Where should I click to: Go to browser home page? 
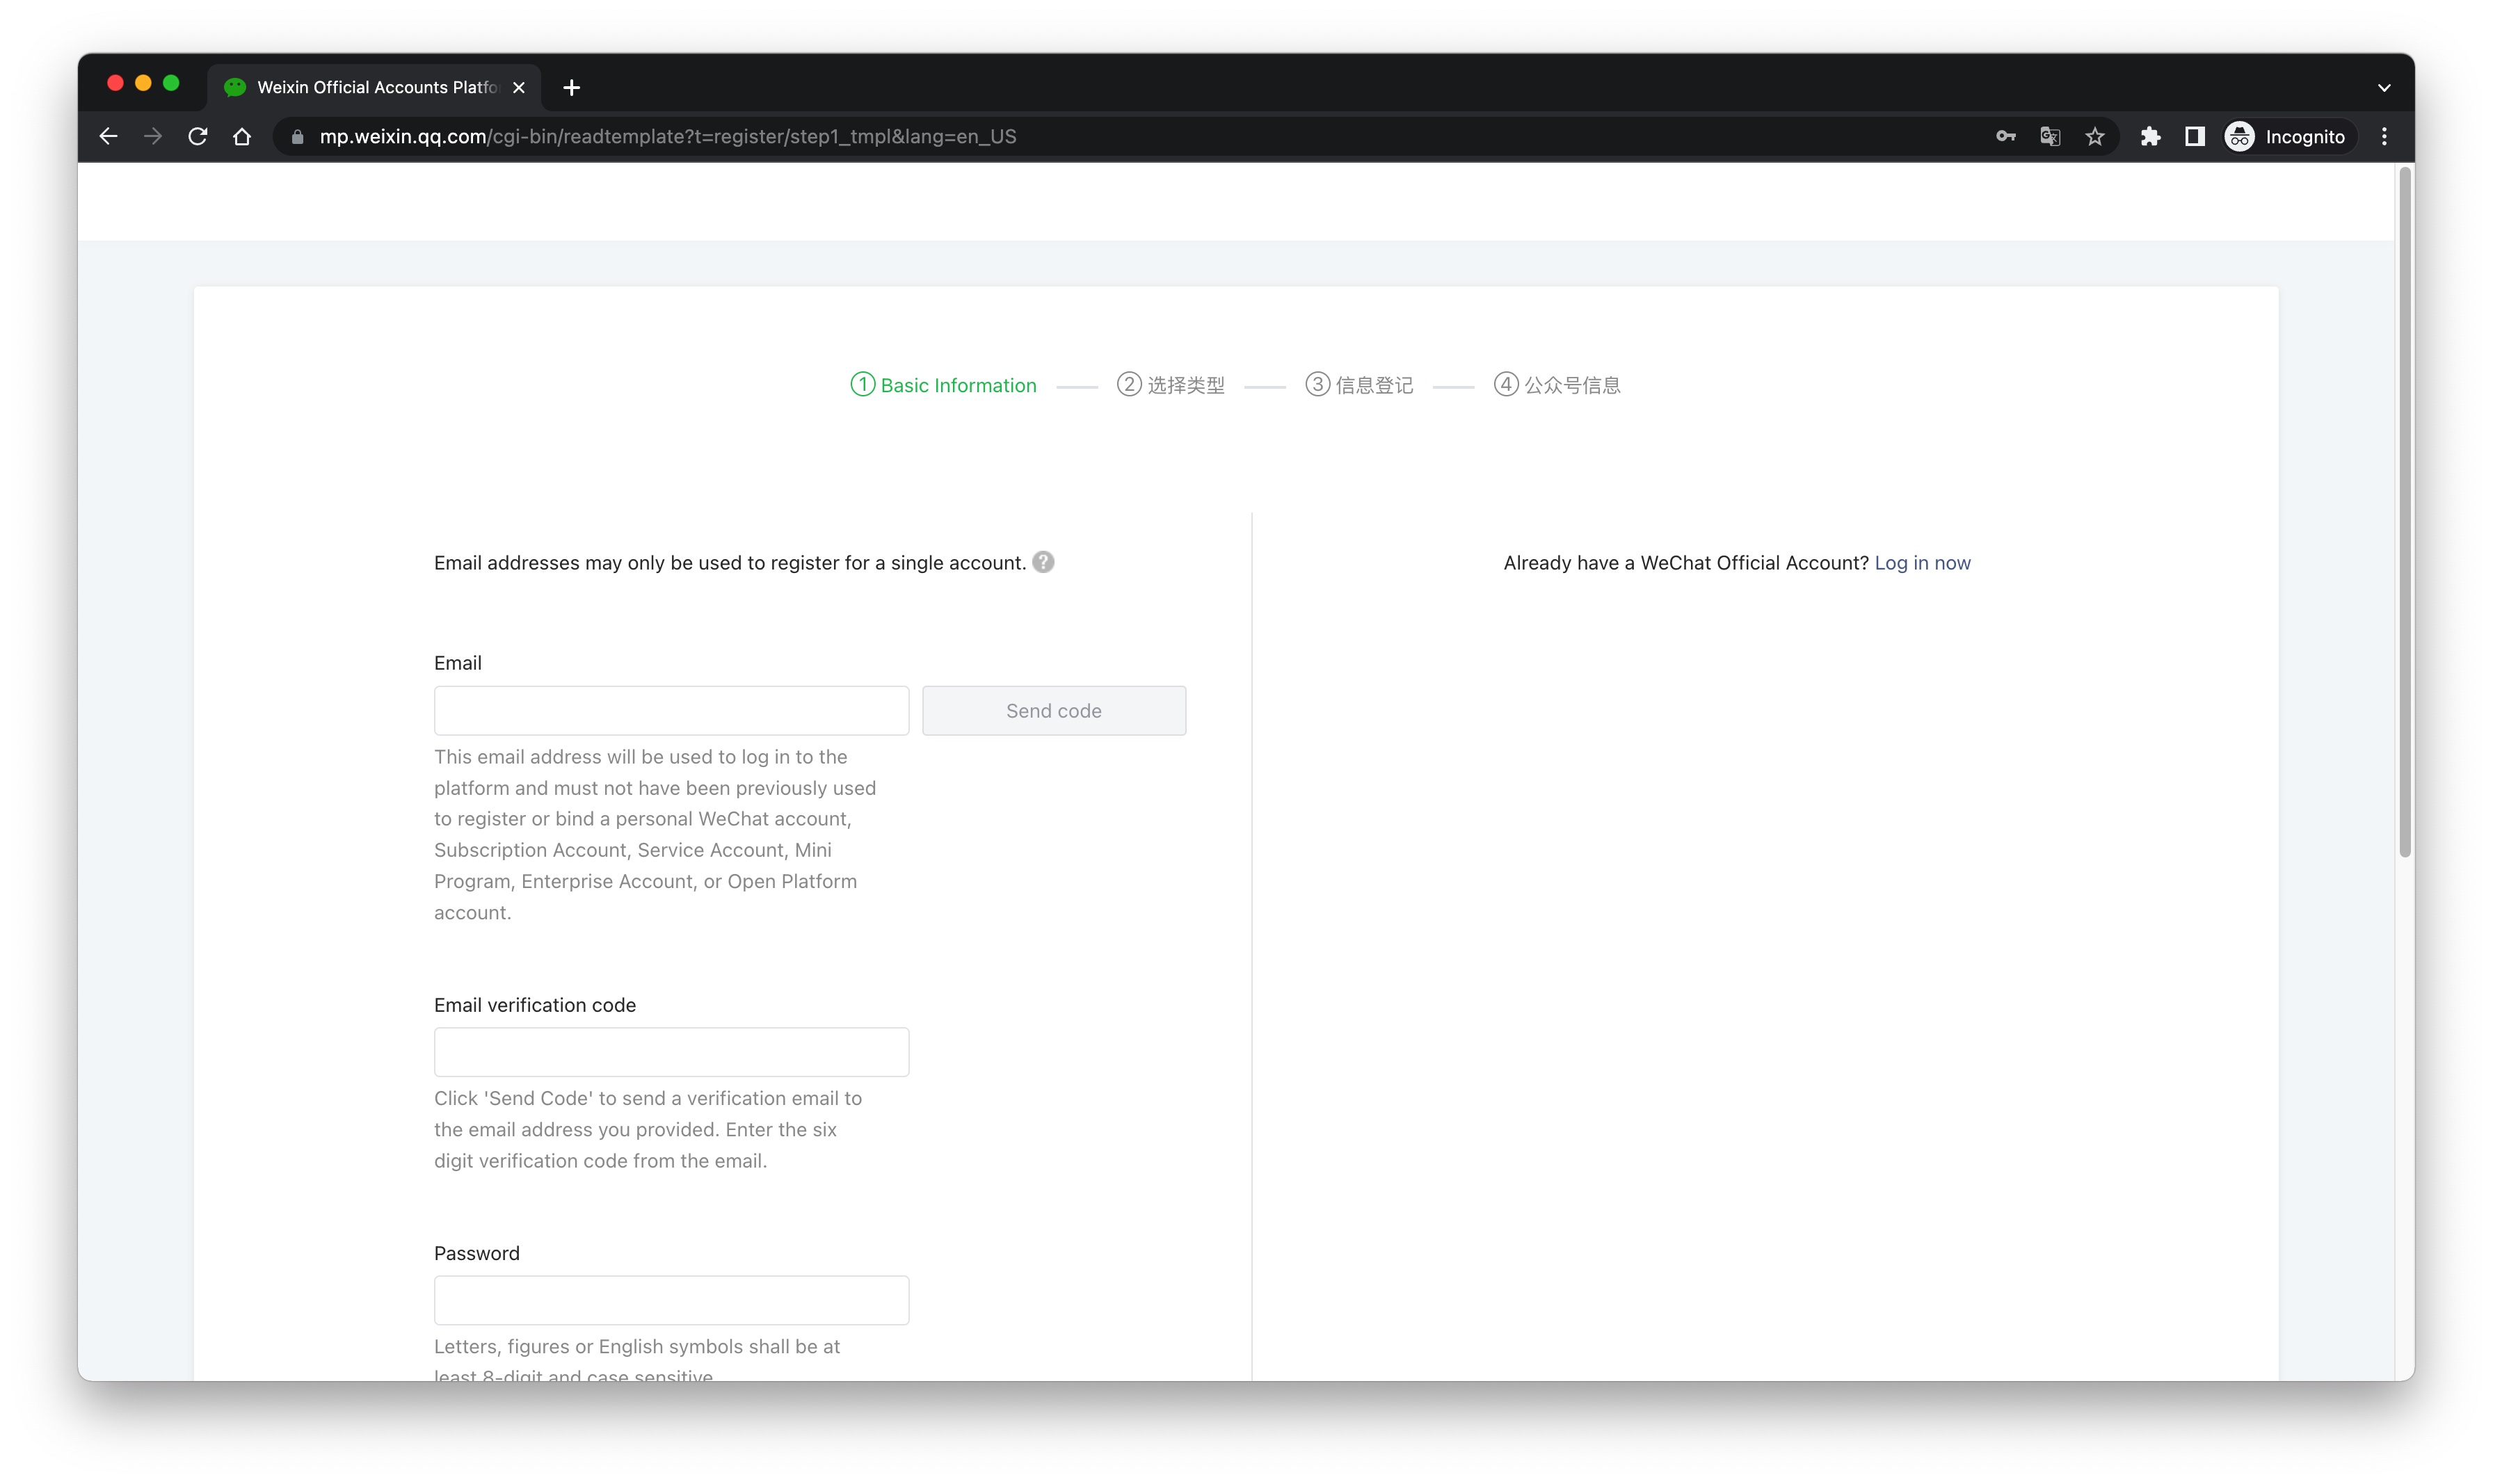(242, 137)
